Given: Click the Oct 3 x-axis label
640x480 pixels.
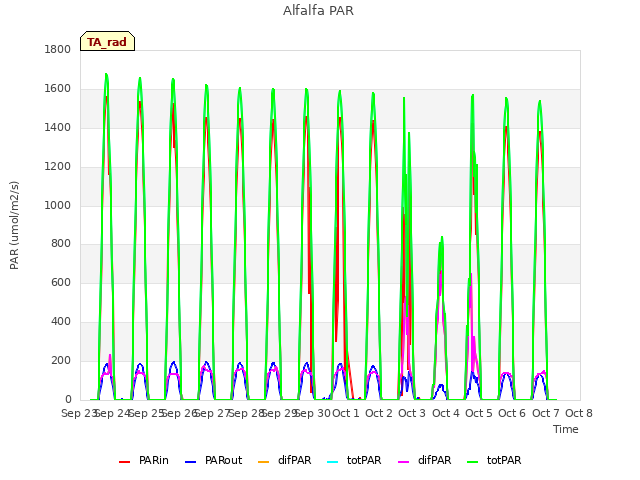Looking at the screenshot, I should pyautogui.click(x=412, y=413).
